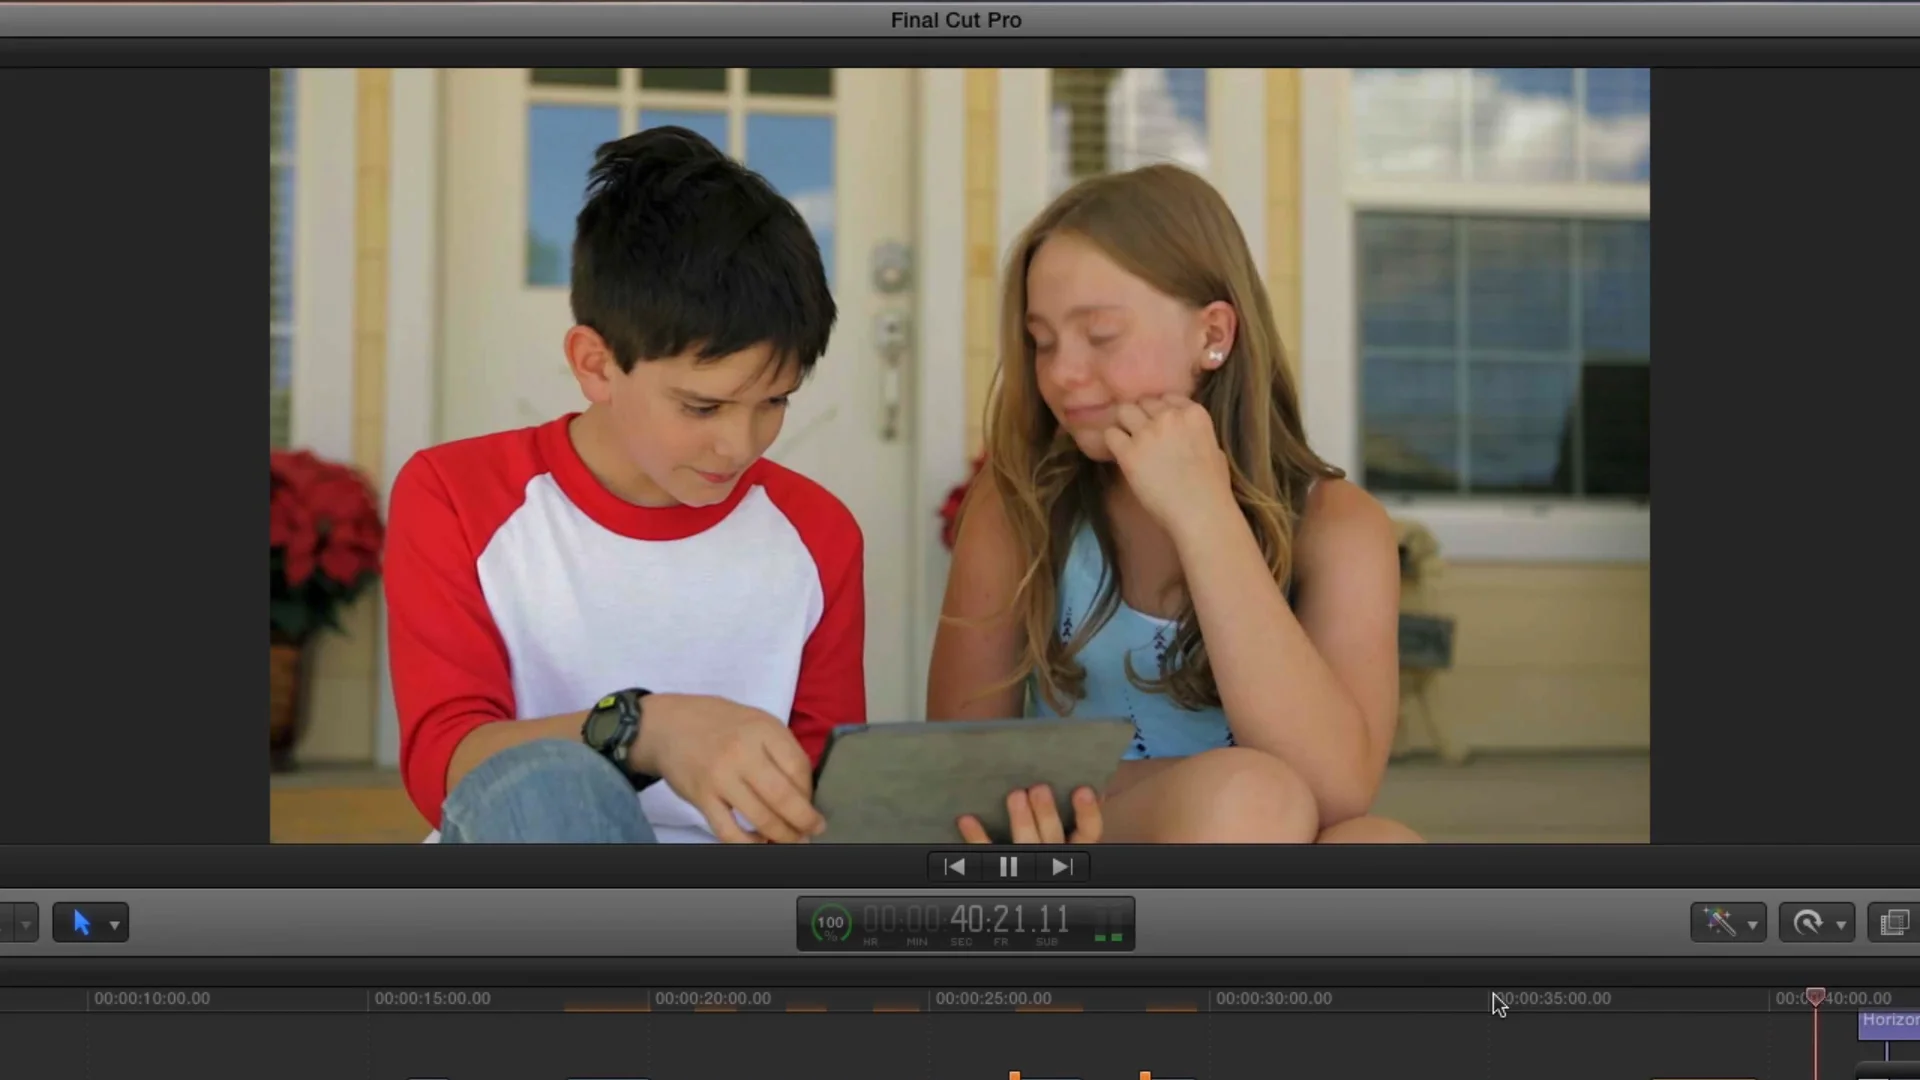Click the magic wand Enhancements icon
Screen dimensions: 1920x1080
[1719, 922]
